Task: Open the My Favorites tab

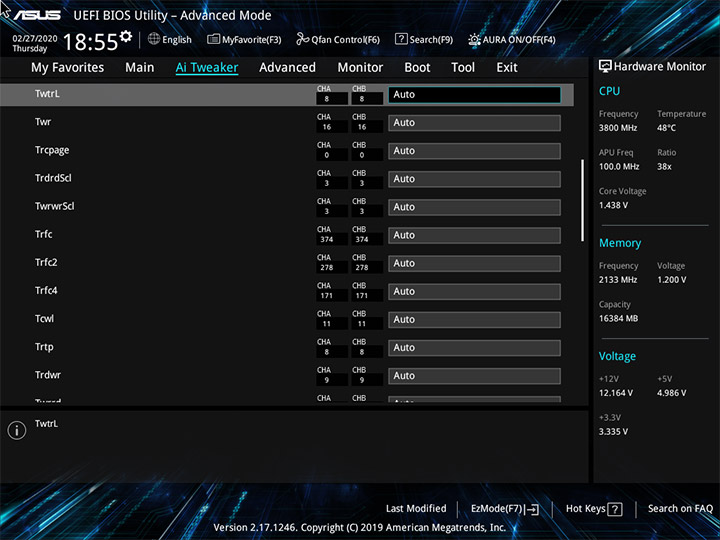Action: (68, 68)
